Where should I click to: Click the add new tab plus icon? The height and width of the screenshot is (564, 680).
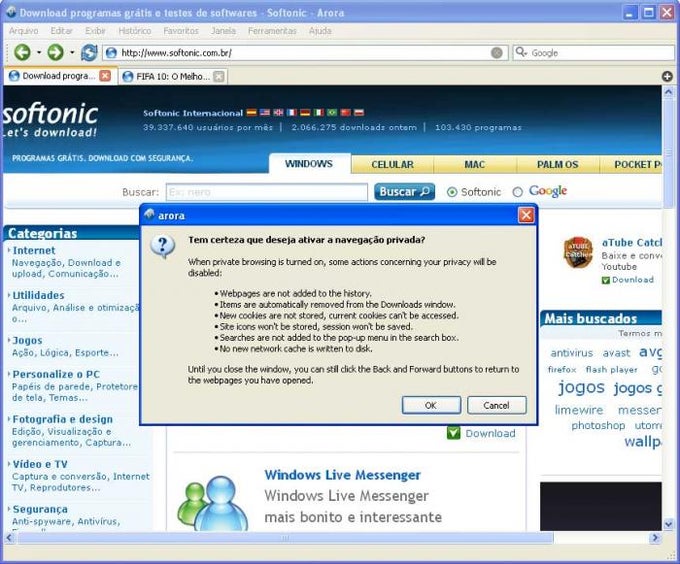667,77
